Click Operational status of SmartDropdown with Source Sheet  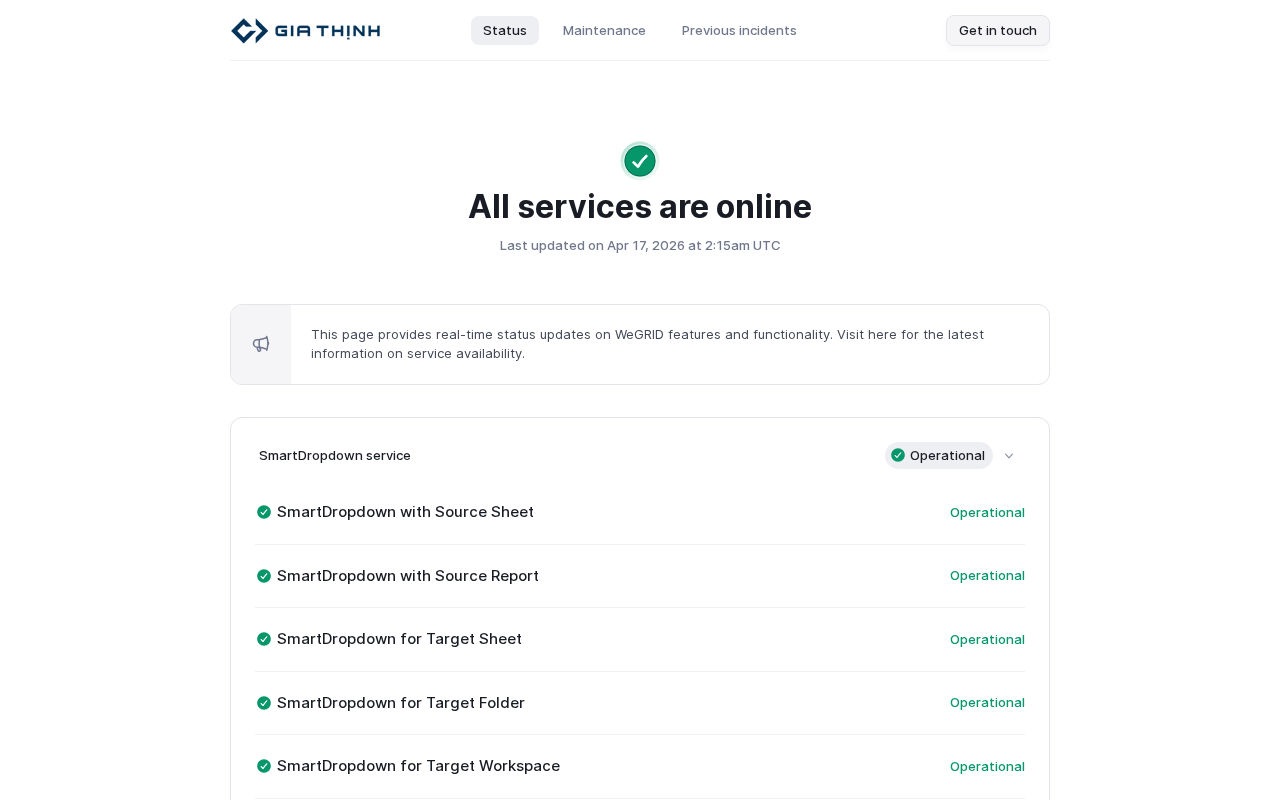point(987,513)
